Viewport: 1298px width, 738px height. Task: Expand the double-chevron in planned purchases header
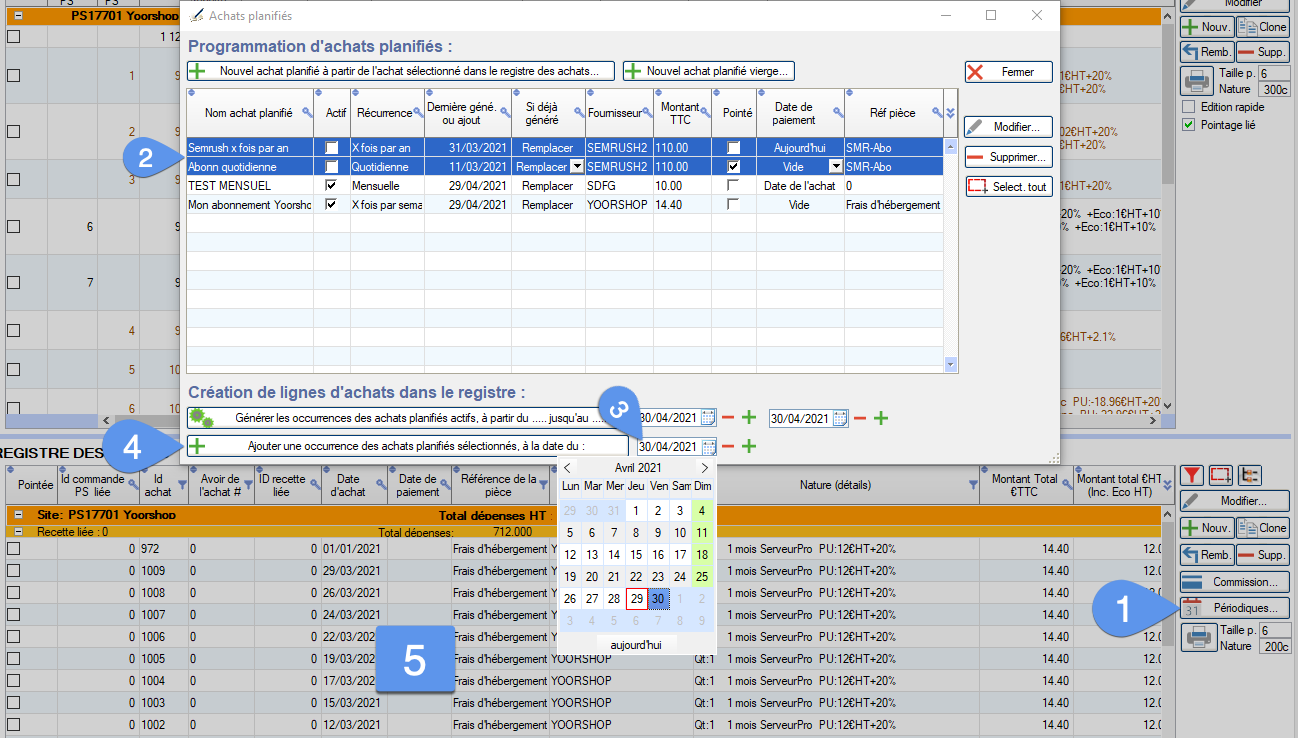click(x=950, y=113)
